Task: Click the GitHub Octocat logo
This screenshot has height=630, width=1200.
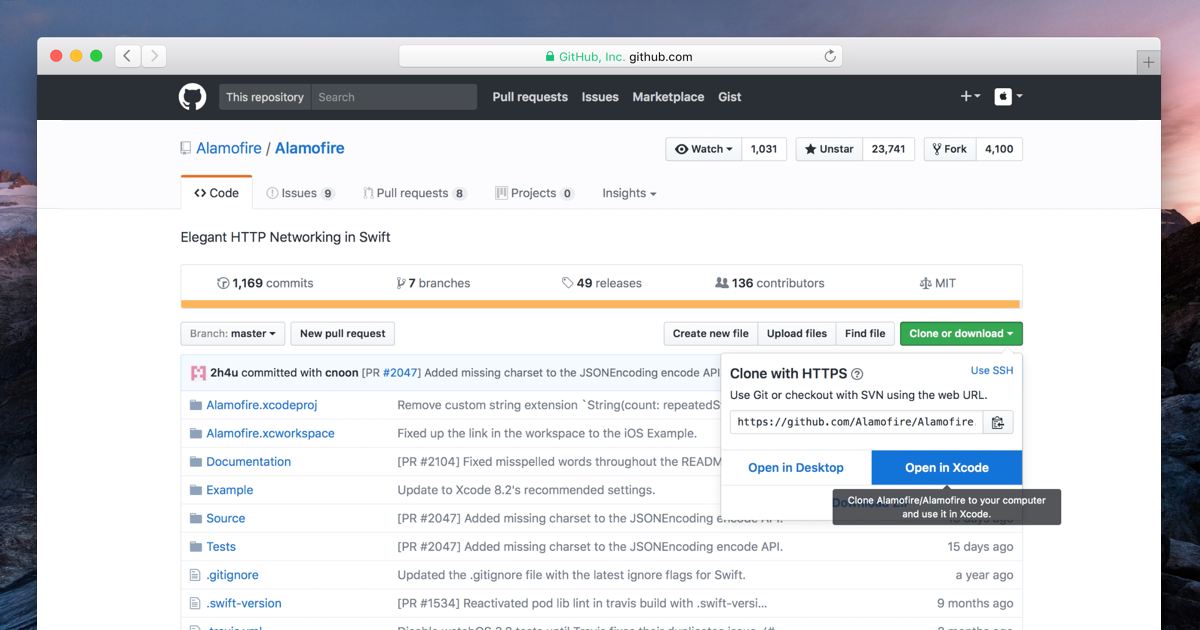Action: point(192,97)
